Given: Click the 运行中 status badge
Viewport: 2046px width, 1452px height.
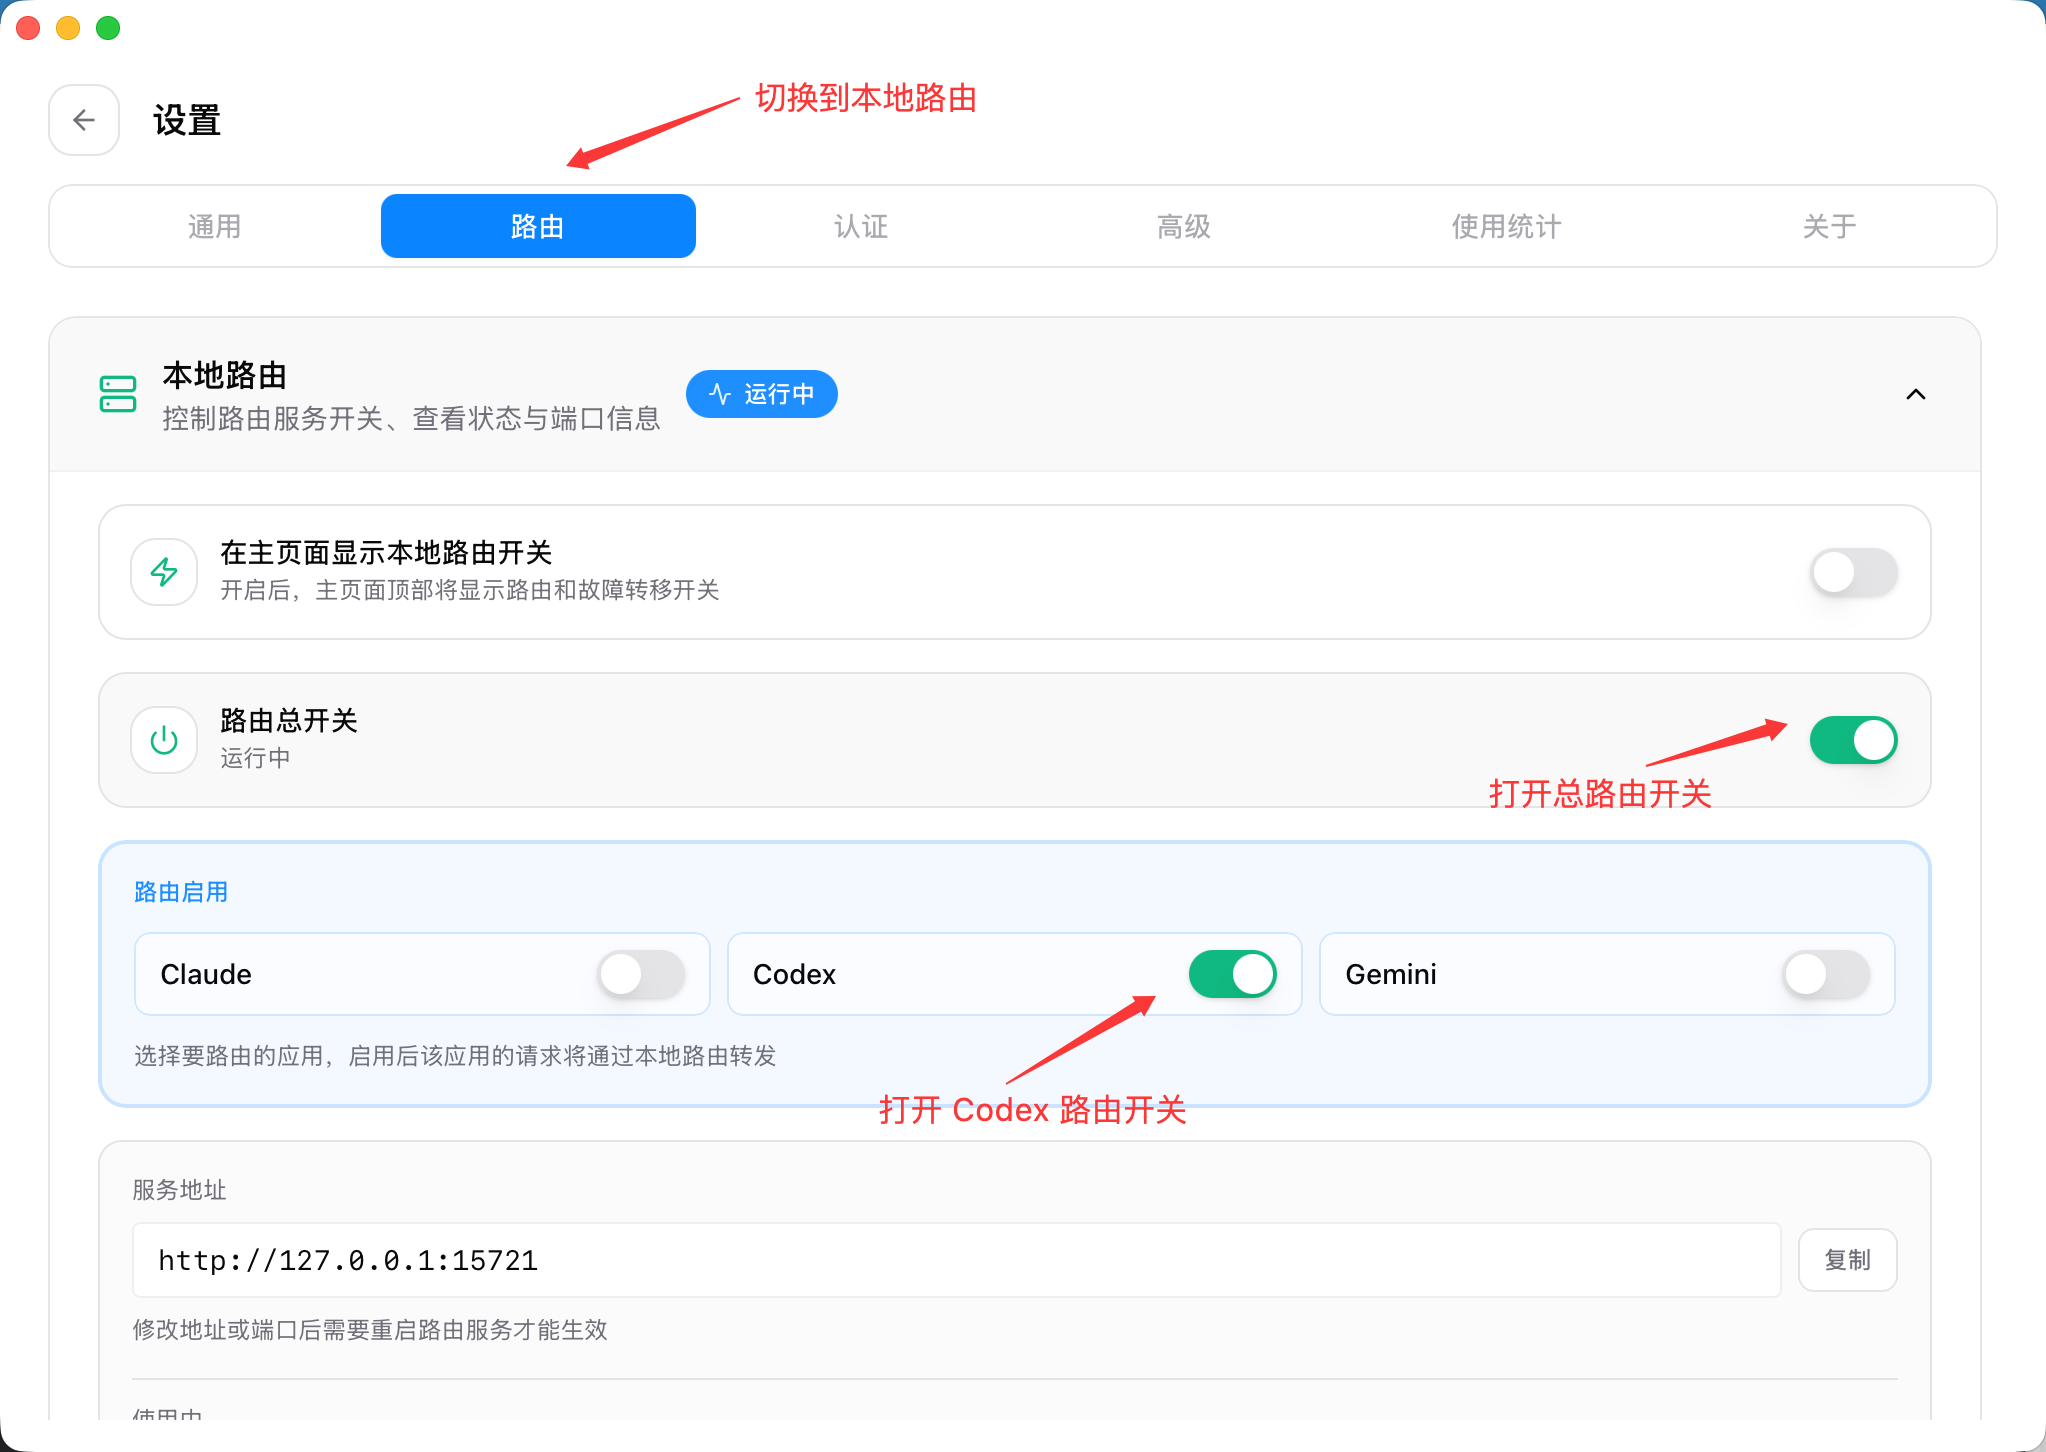Looking at the screenshot, I should [762, 394].
